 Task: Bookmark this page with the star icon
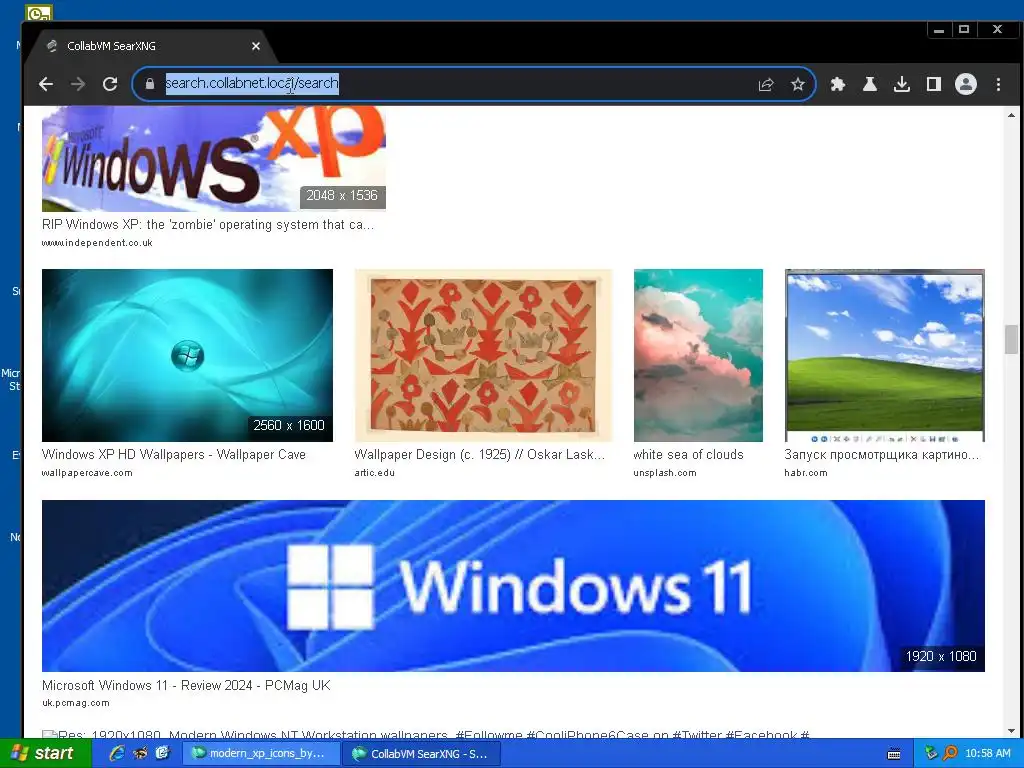797,84
